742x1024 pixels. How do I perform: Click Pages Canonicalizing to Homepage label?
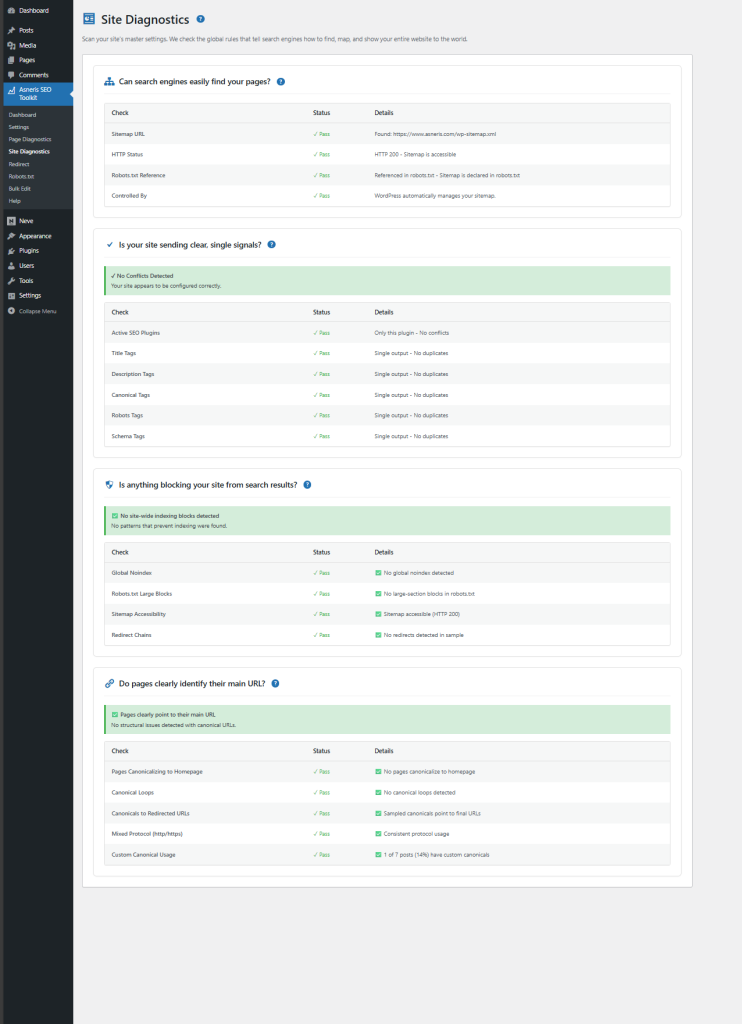click(157, 772)
